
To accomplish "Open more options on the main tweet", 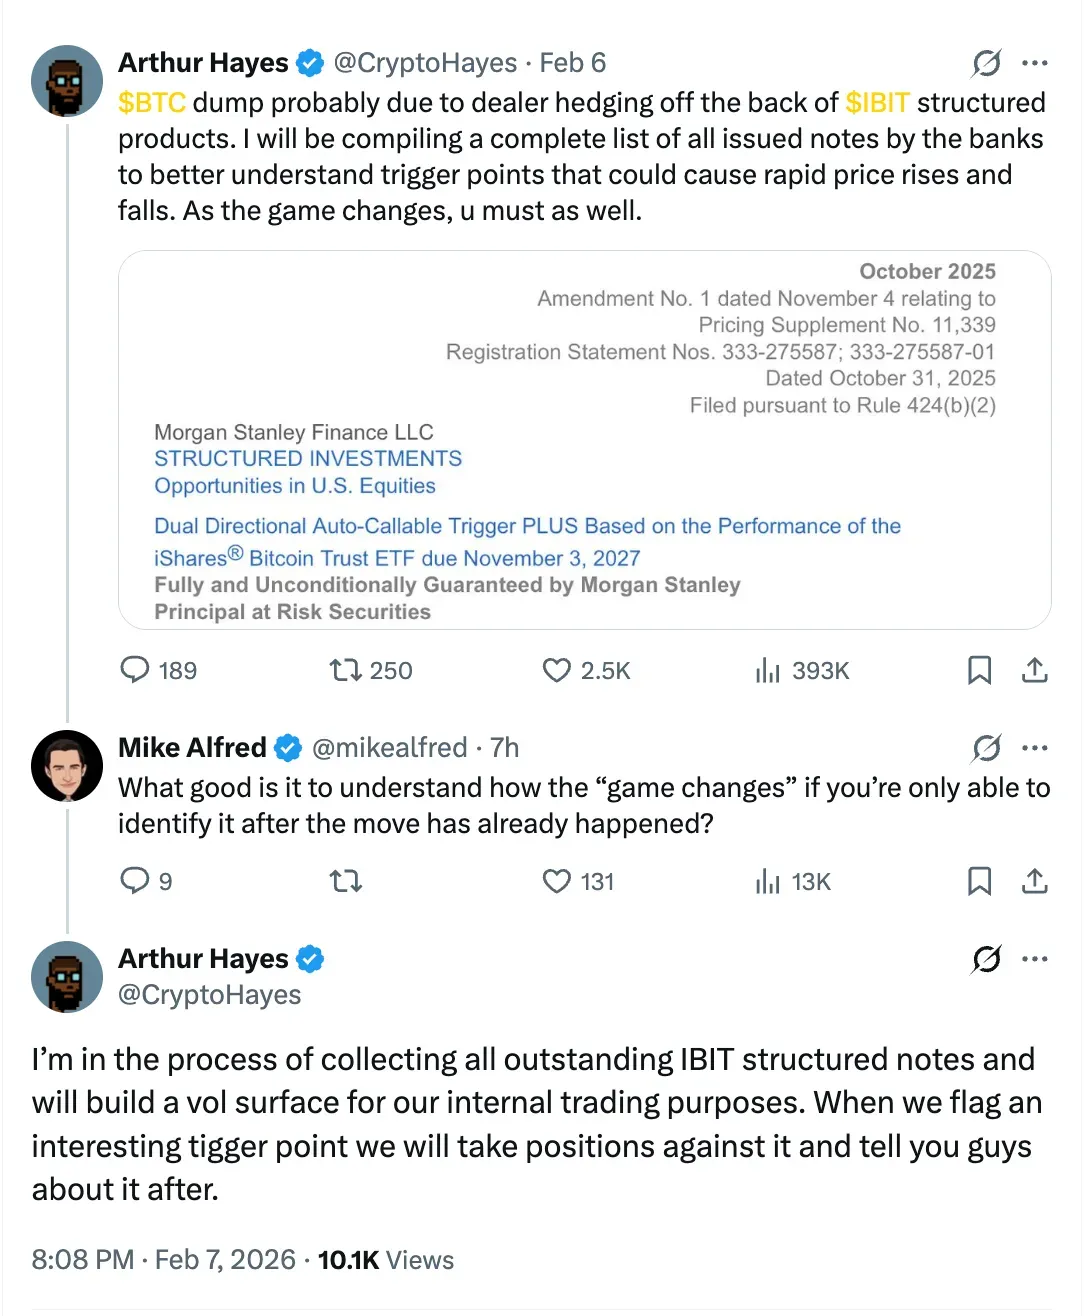I will (x=1035, y=959).
